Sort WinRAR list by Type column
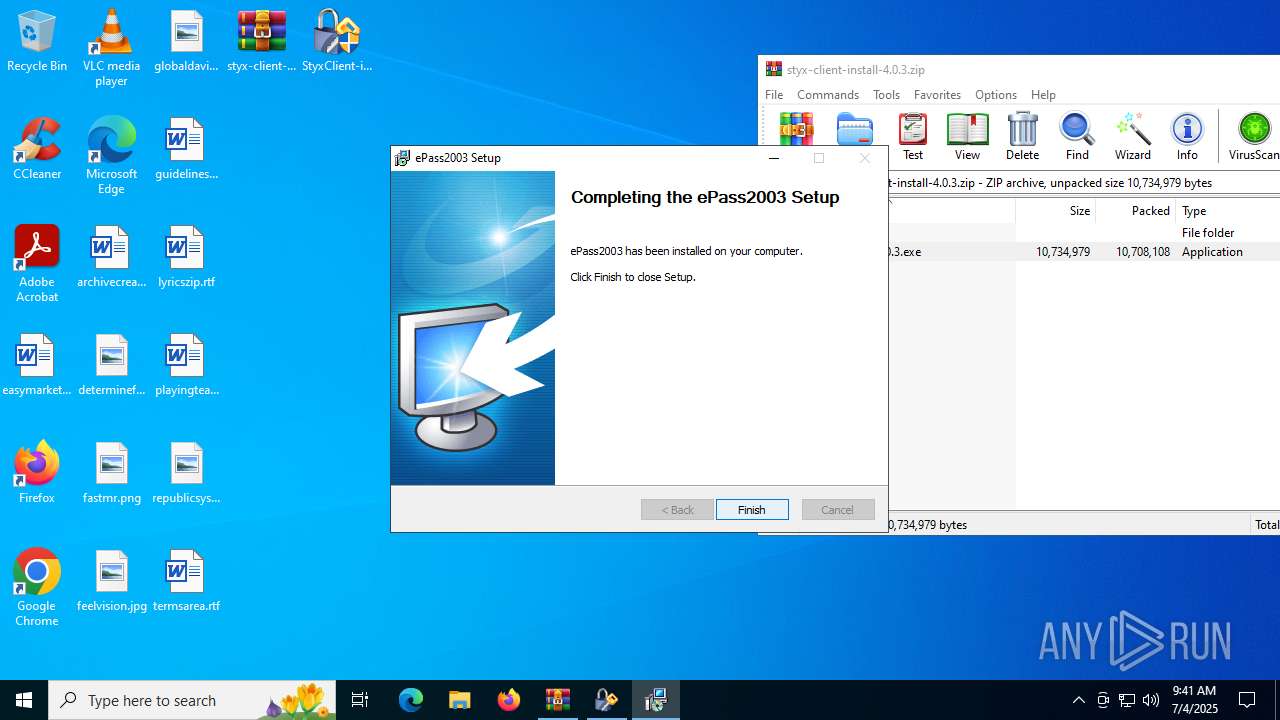This screenshot has width=1280, height=720. 1227,211
